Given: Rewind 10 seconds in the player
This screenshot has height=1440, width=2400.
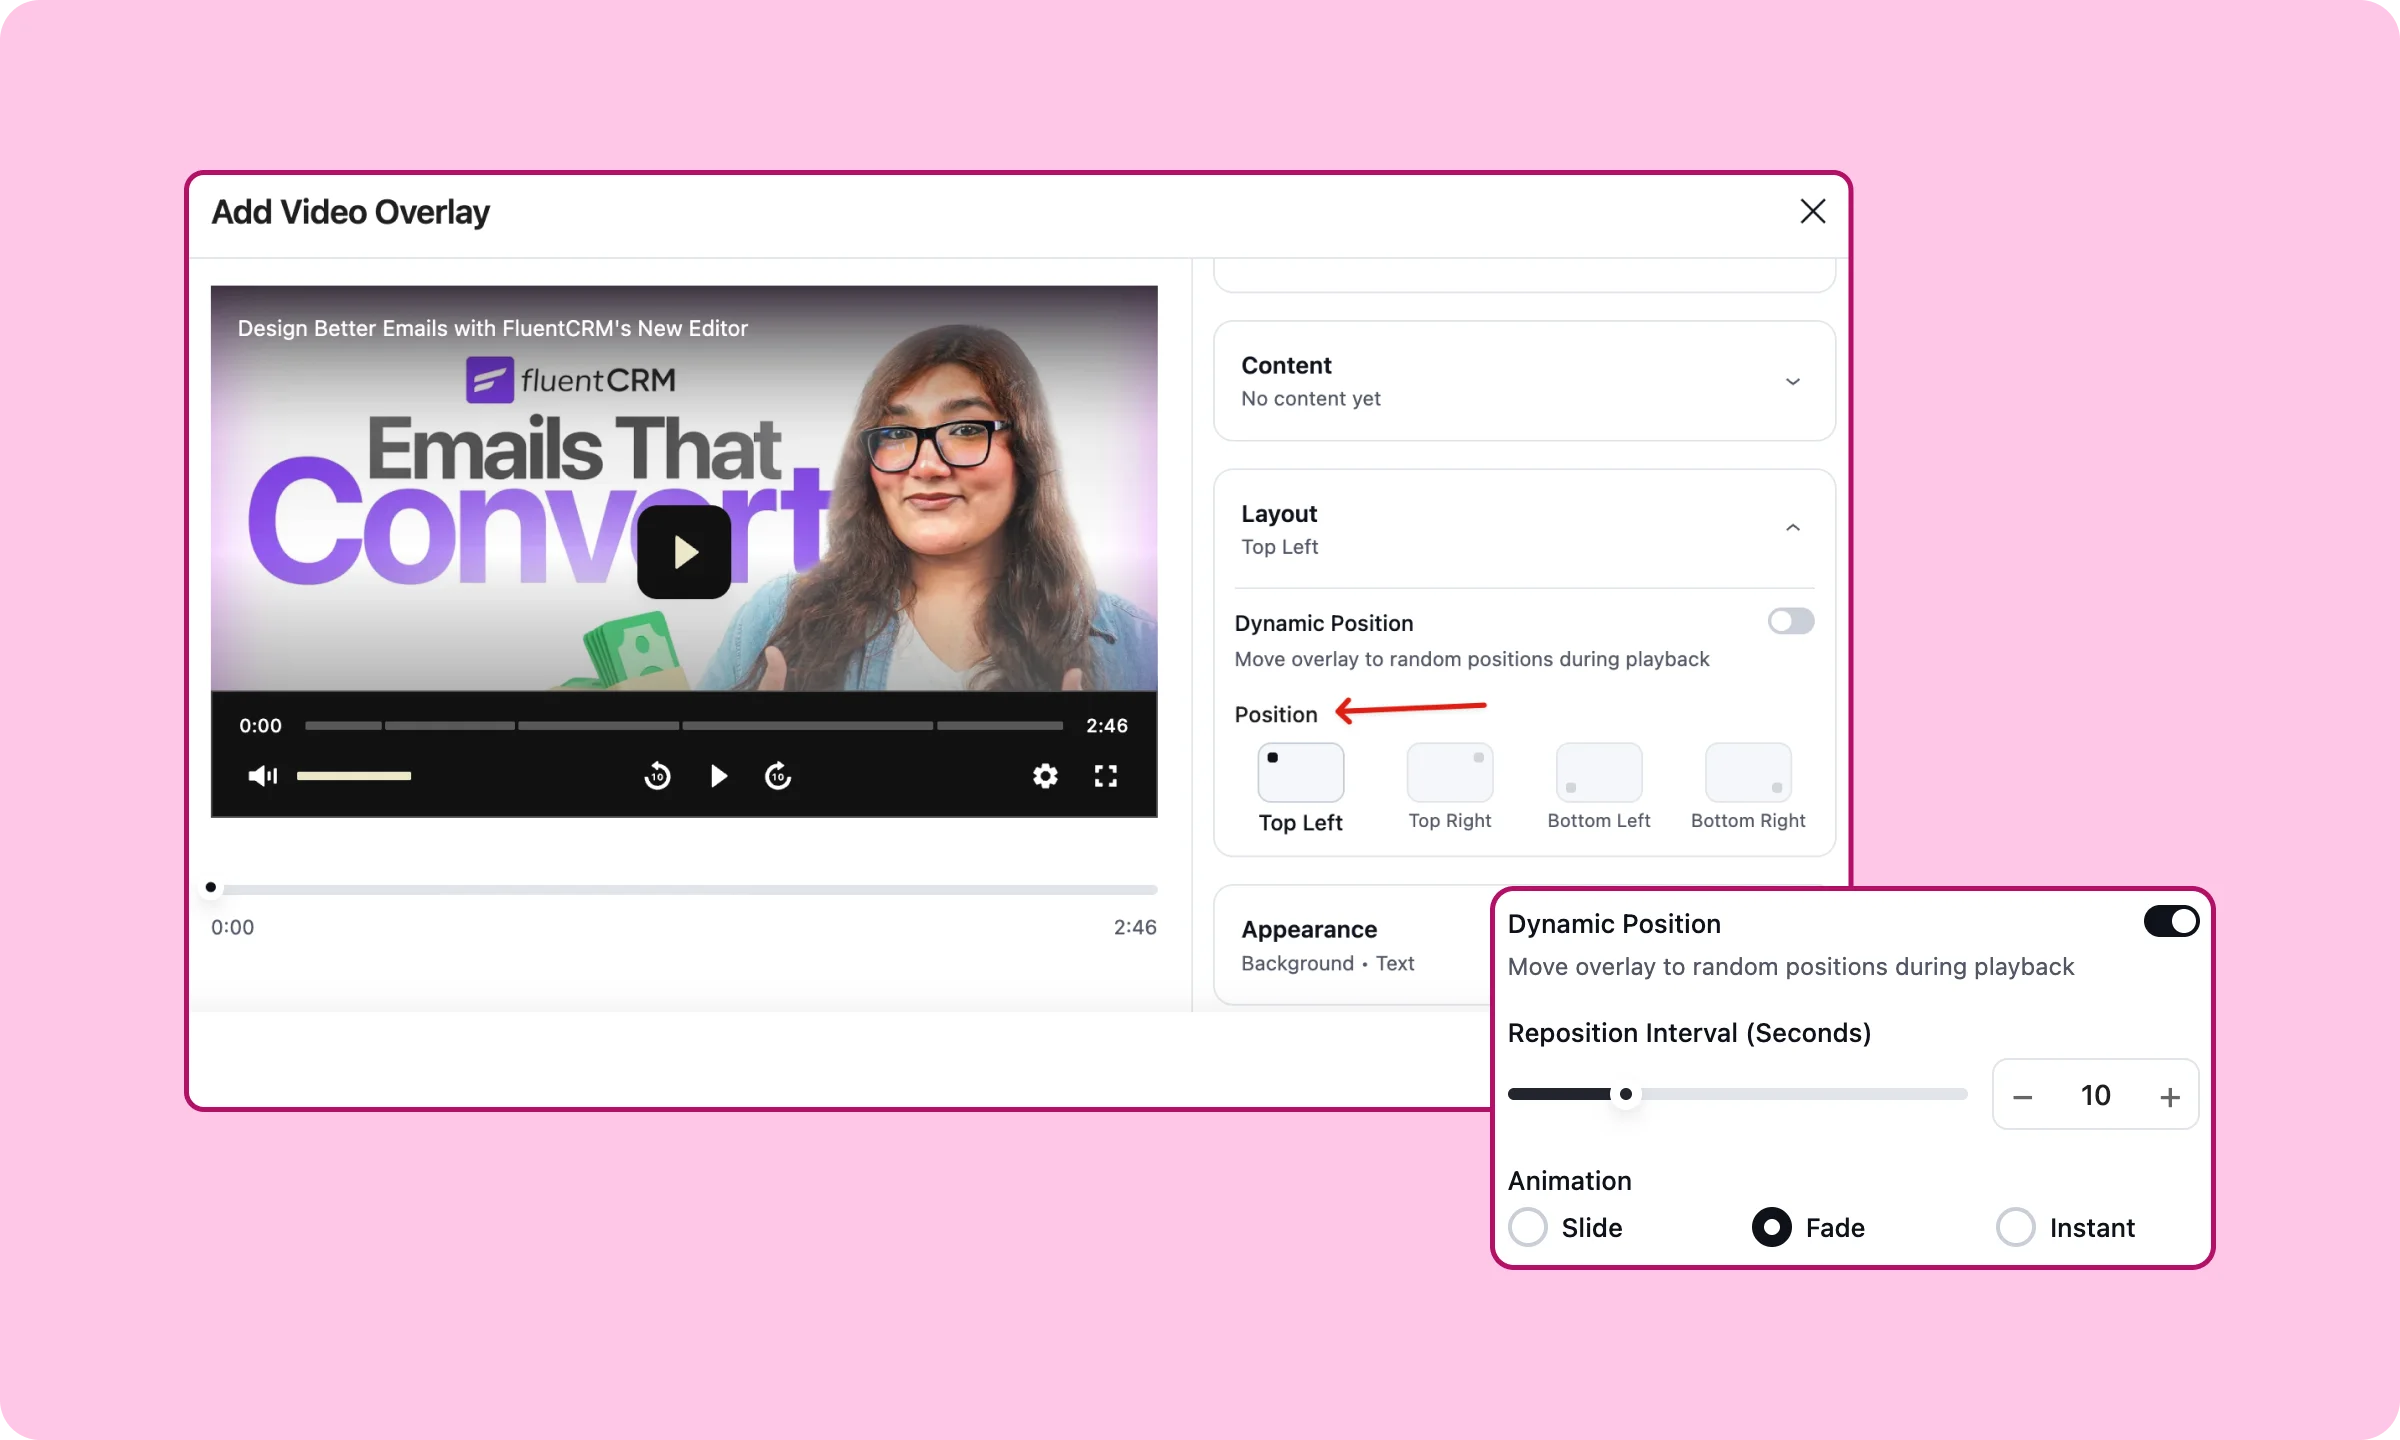Looking at the screenshot, I should pos(657,776).
